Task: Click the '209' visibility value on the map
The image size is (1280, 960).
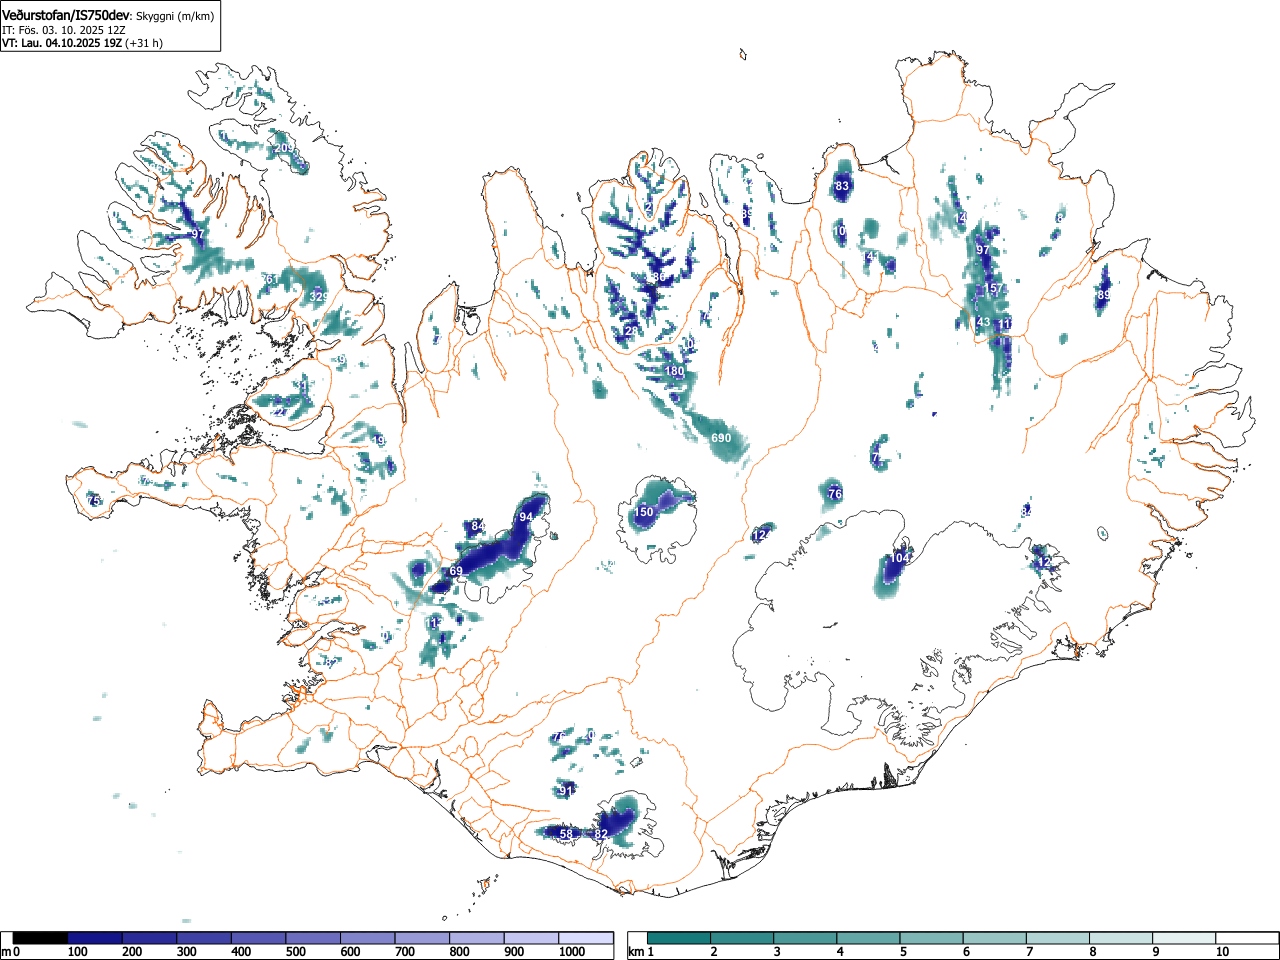Action: pos(284,148)
